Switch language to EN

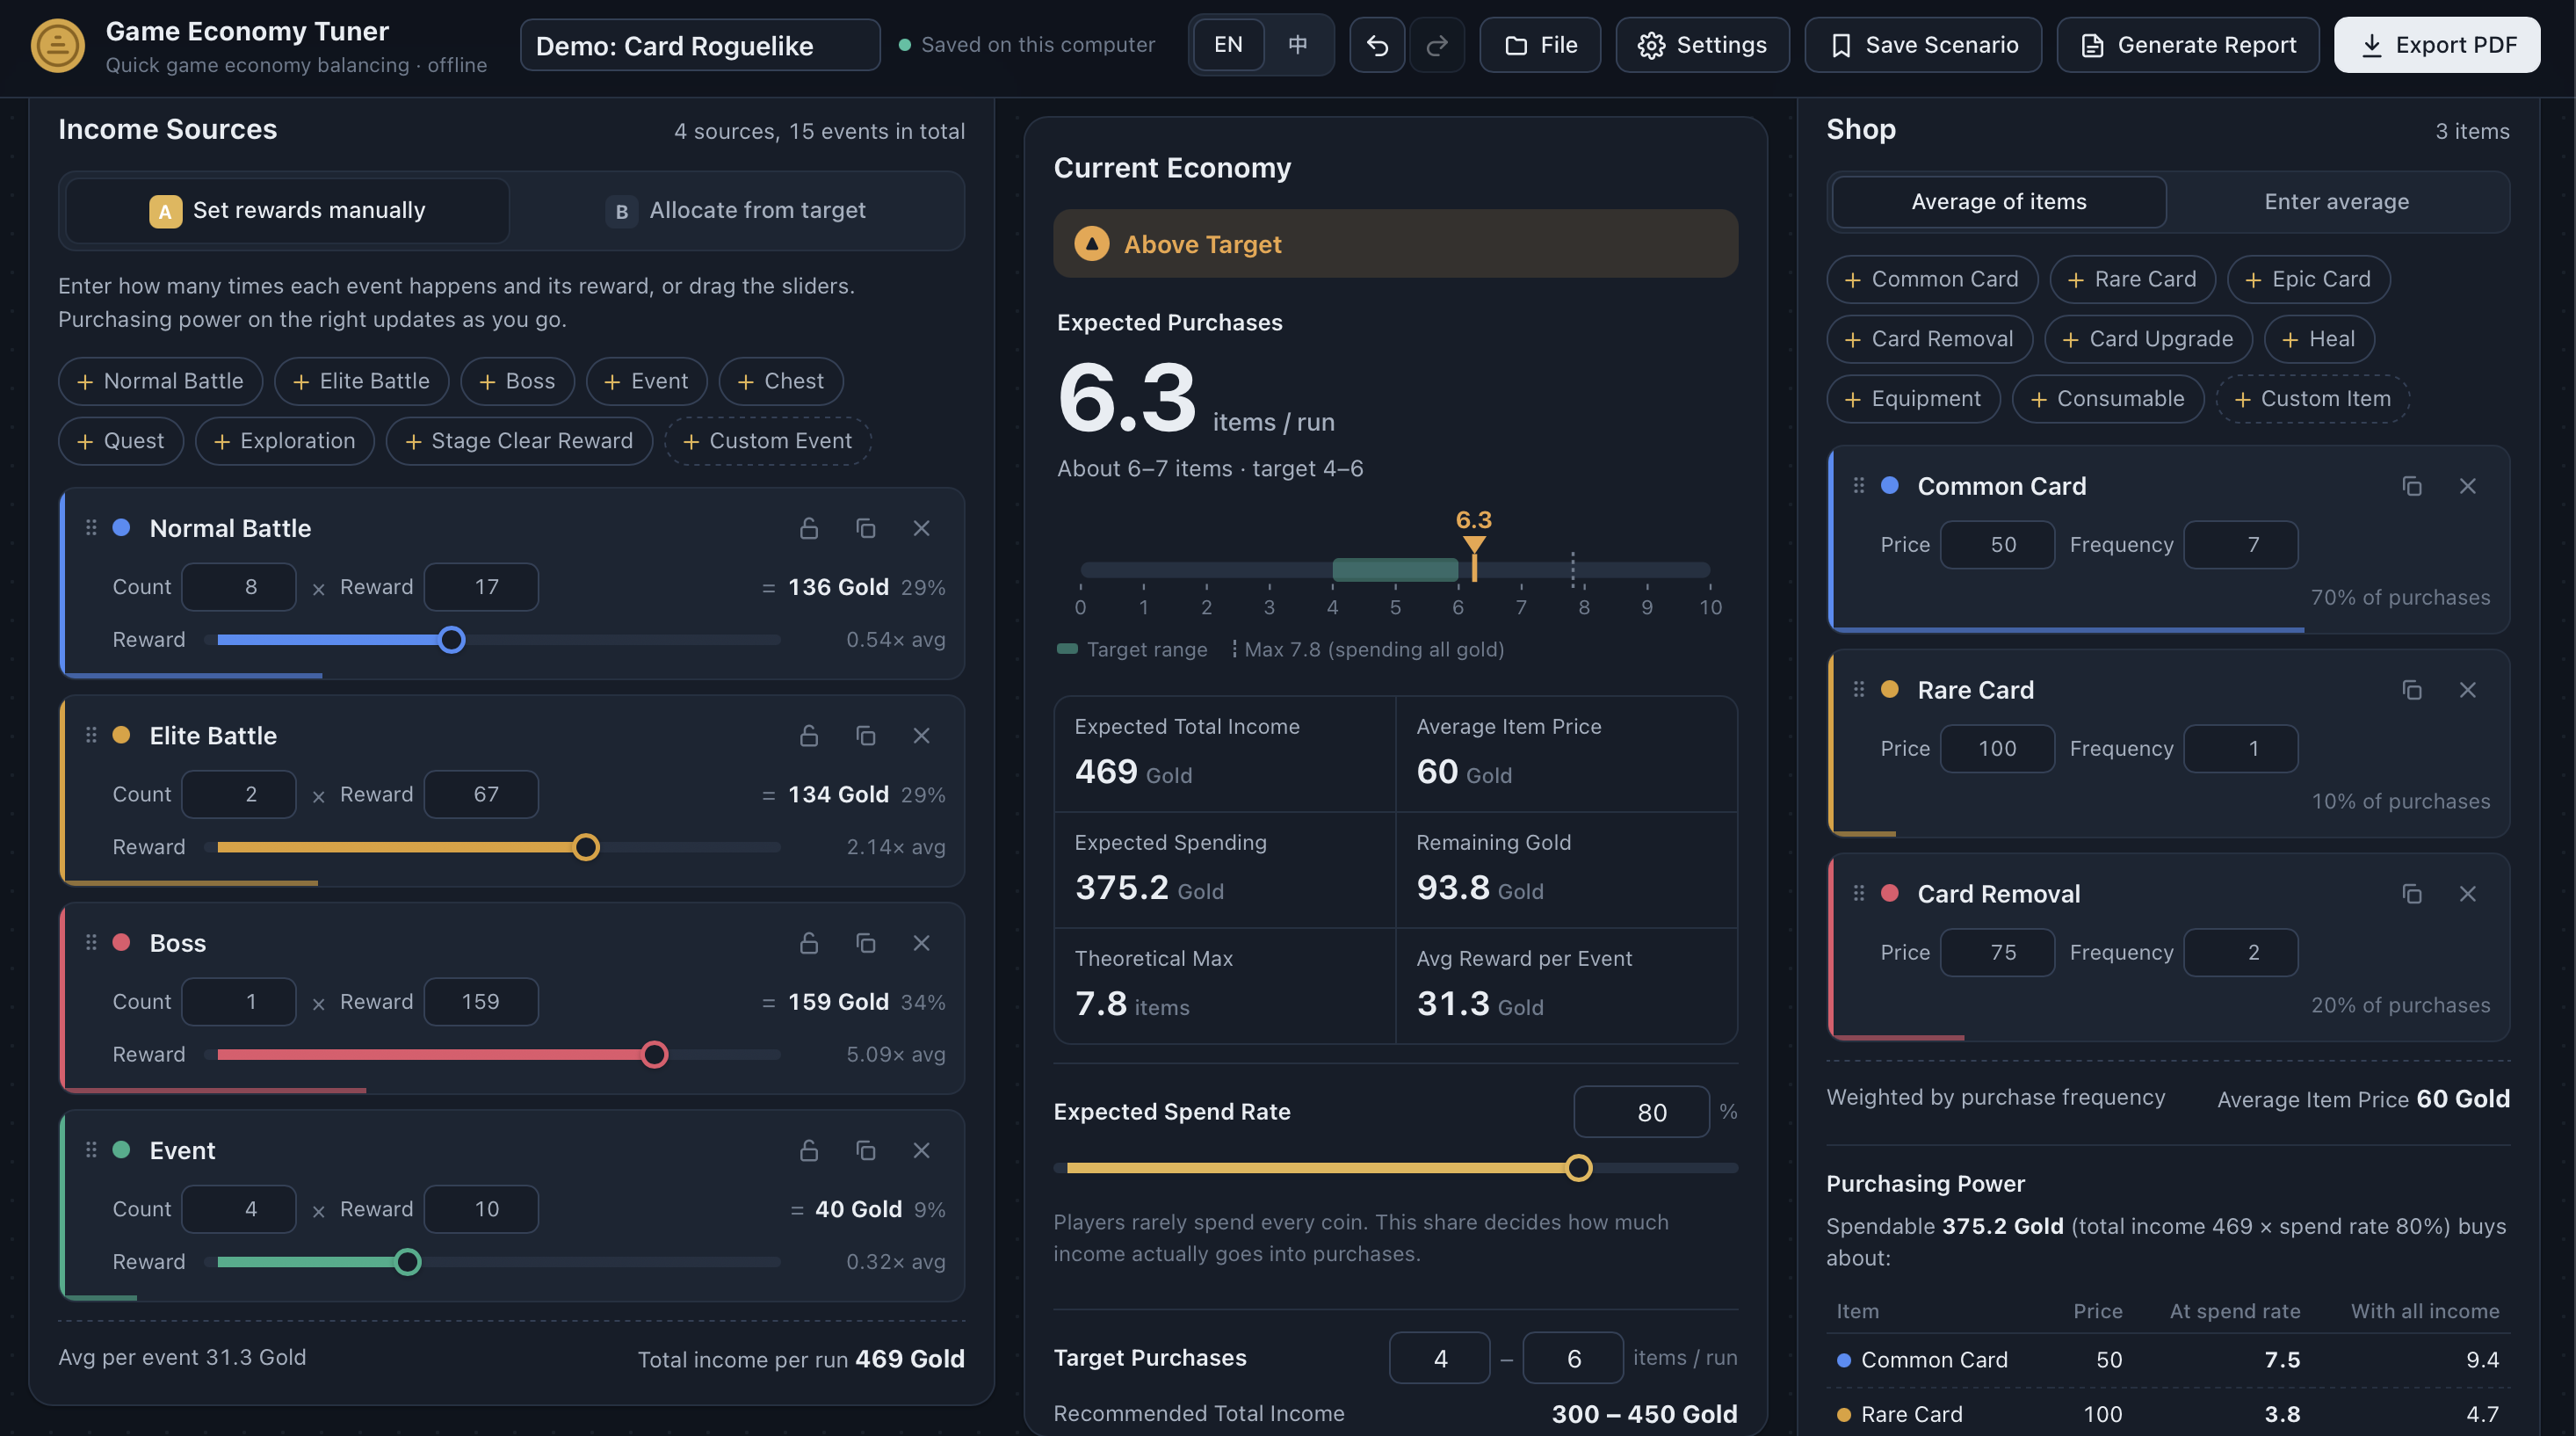coord(1228,45)
